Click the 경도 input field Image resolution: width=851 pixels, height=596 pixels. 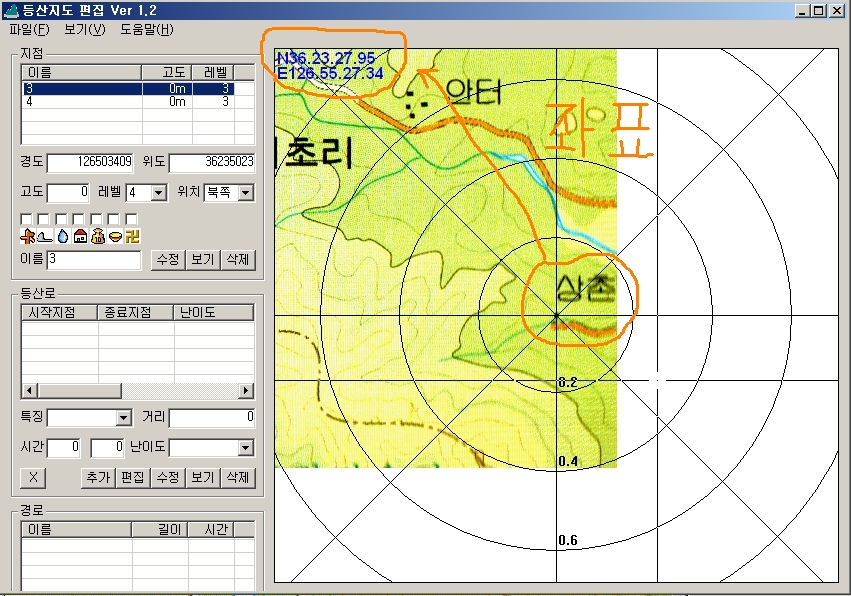(x=90, y=162)
